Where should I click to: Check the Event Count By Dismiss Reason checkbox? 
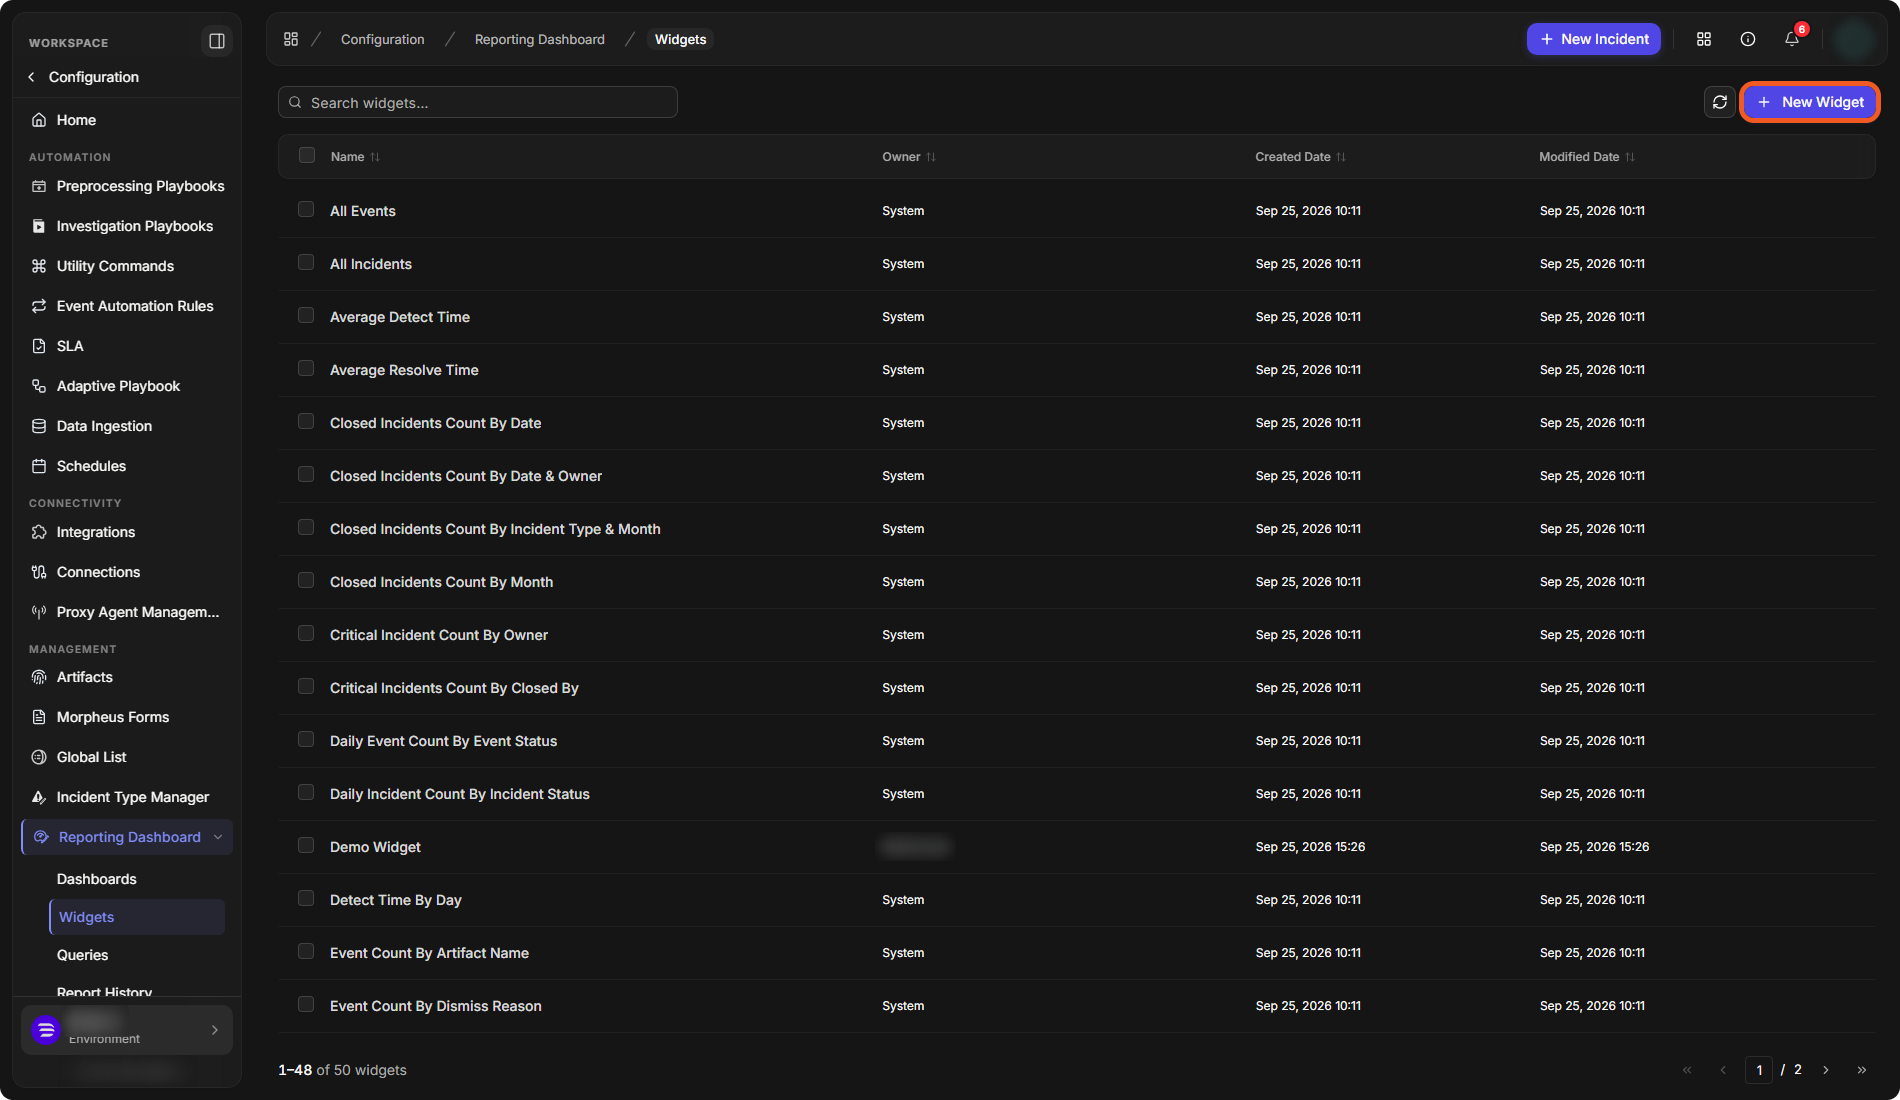tap(306, 1004)
